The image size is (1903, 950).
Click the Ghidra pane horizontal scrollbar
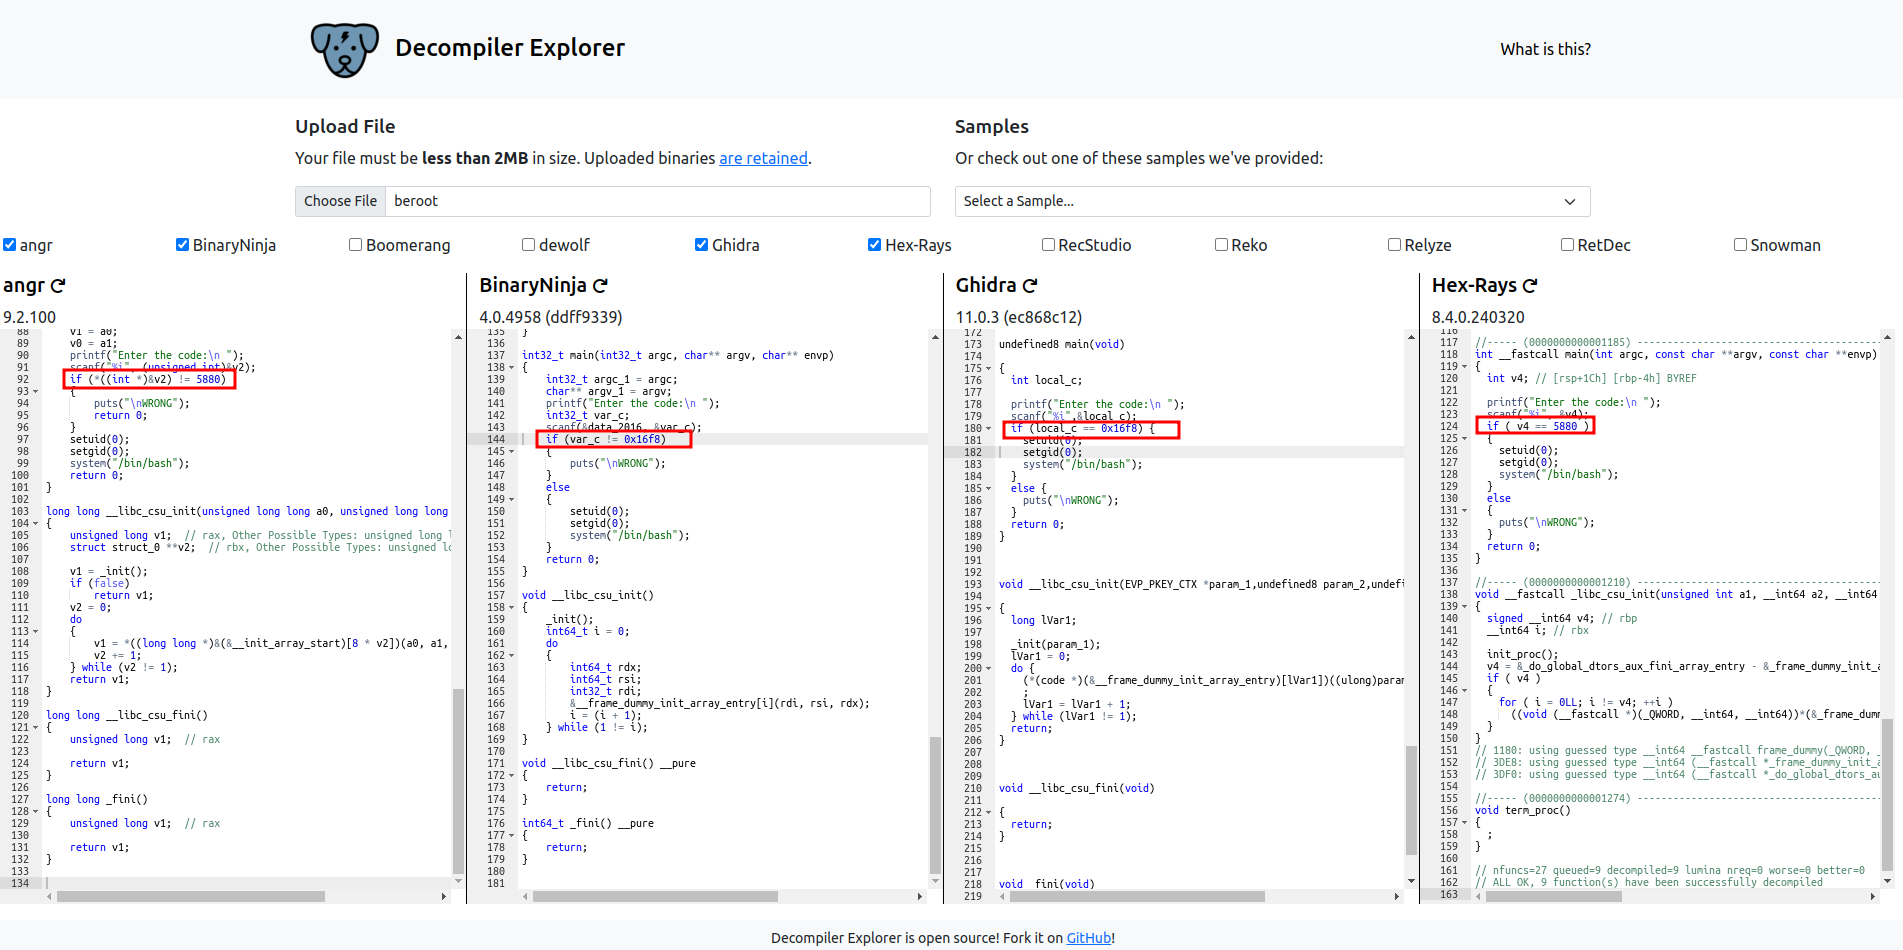(x=1137, y=897)
